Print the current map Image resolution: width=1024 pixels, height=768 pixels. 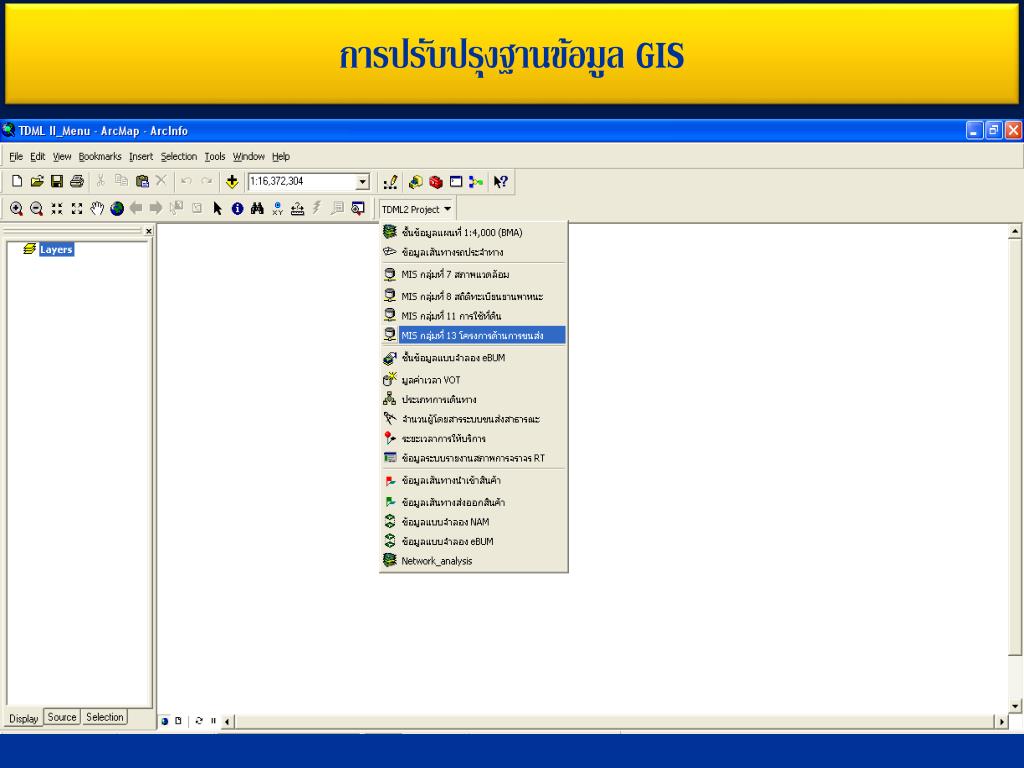[x=77, y=182]
